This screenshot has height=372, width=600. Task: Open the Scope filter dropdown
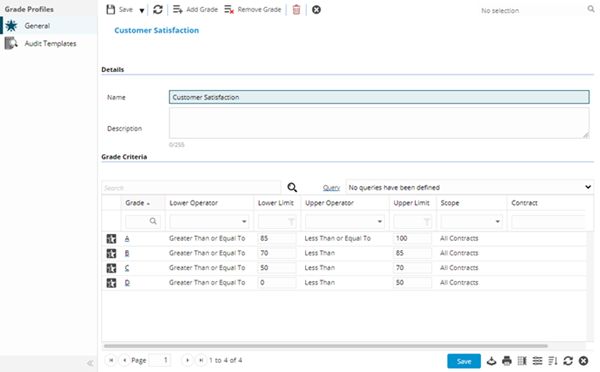471,221
